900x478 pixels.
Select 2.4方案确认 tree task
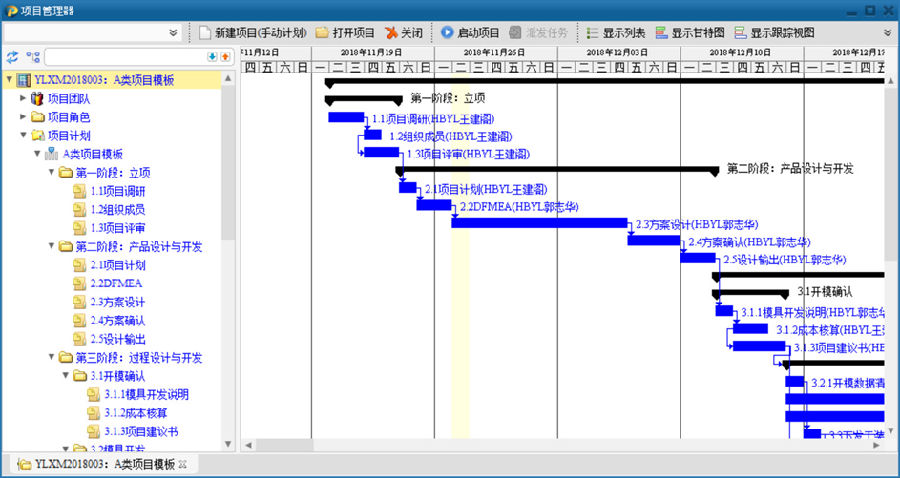118,320
